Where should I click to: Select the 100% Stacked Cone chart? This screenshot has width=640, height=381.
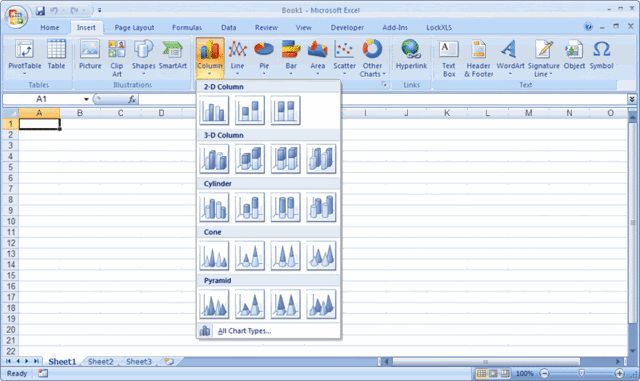pyautogui.click(x=285, y=256)
